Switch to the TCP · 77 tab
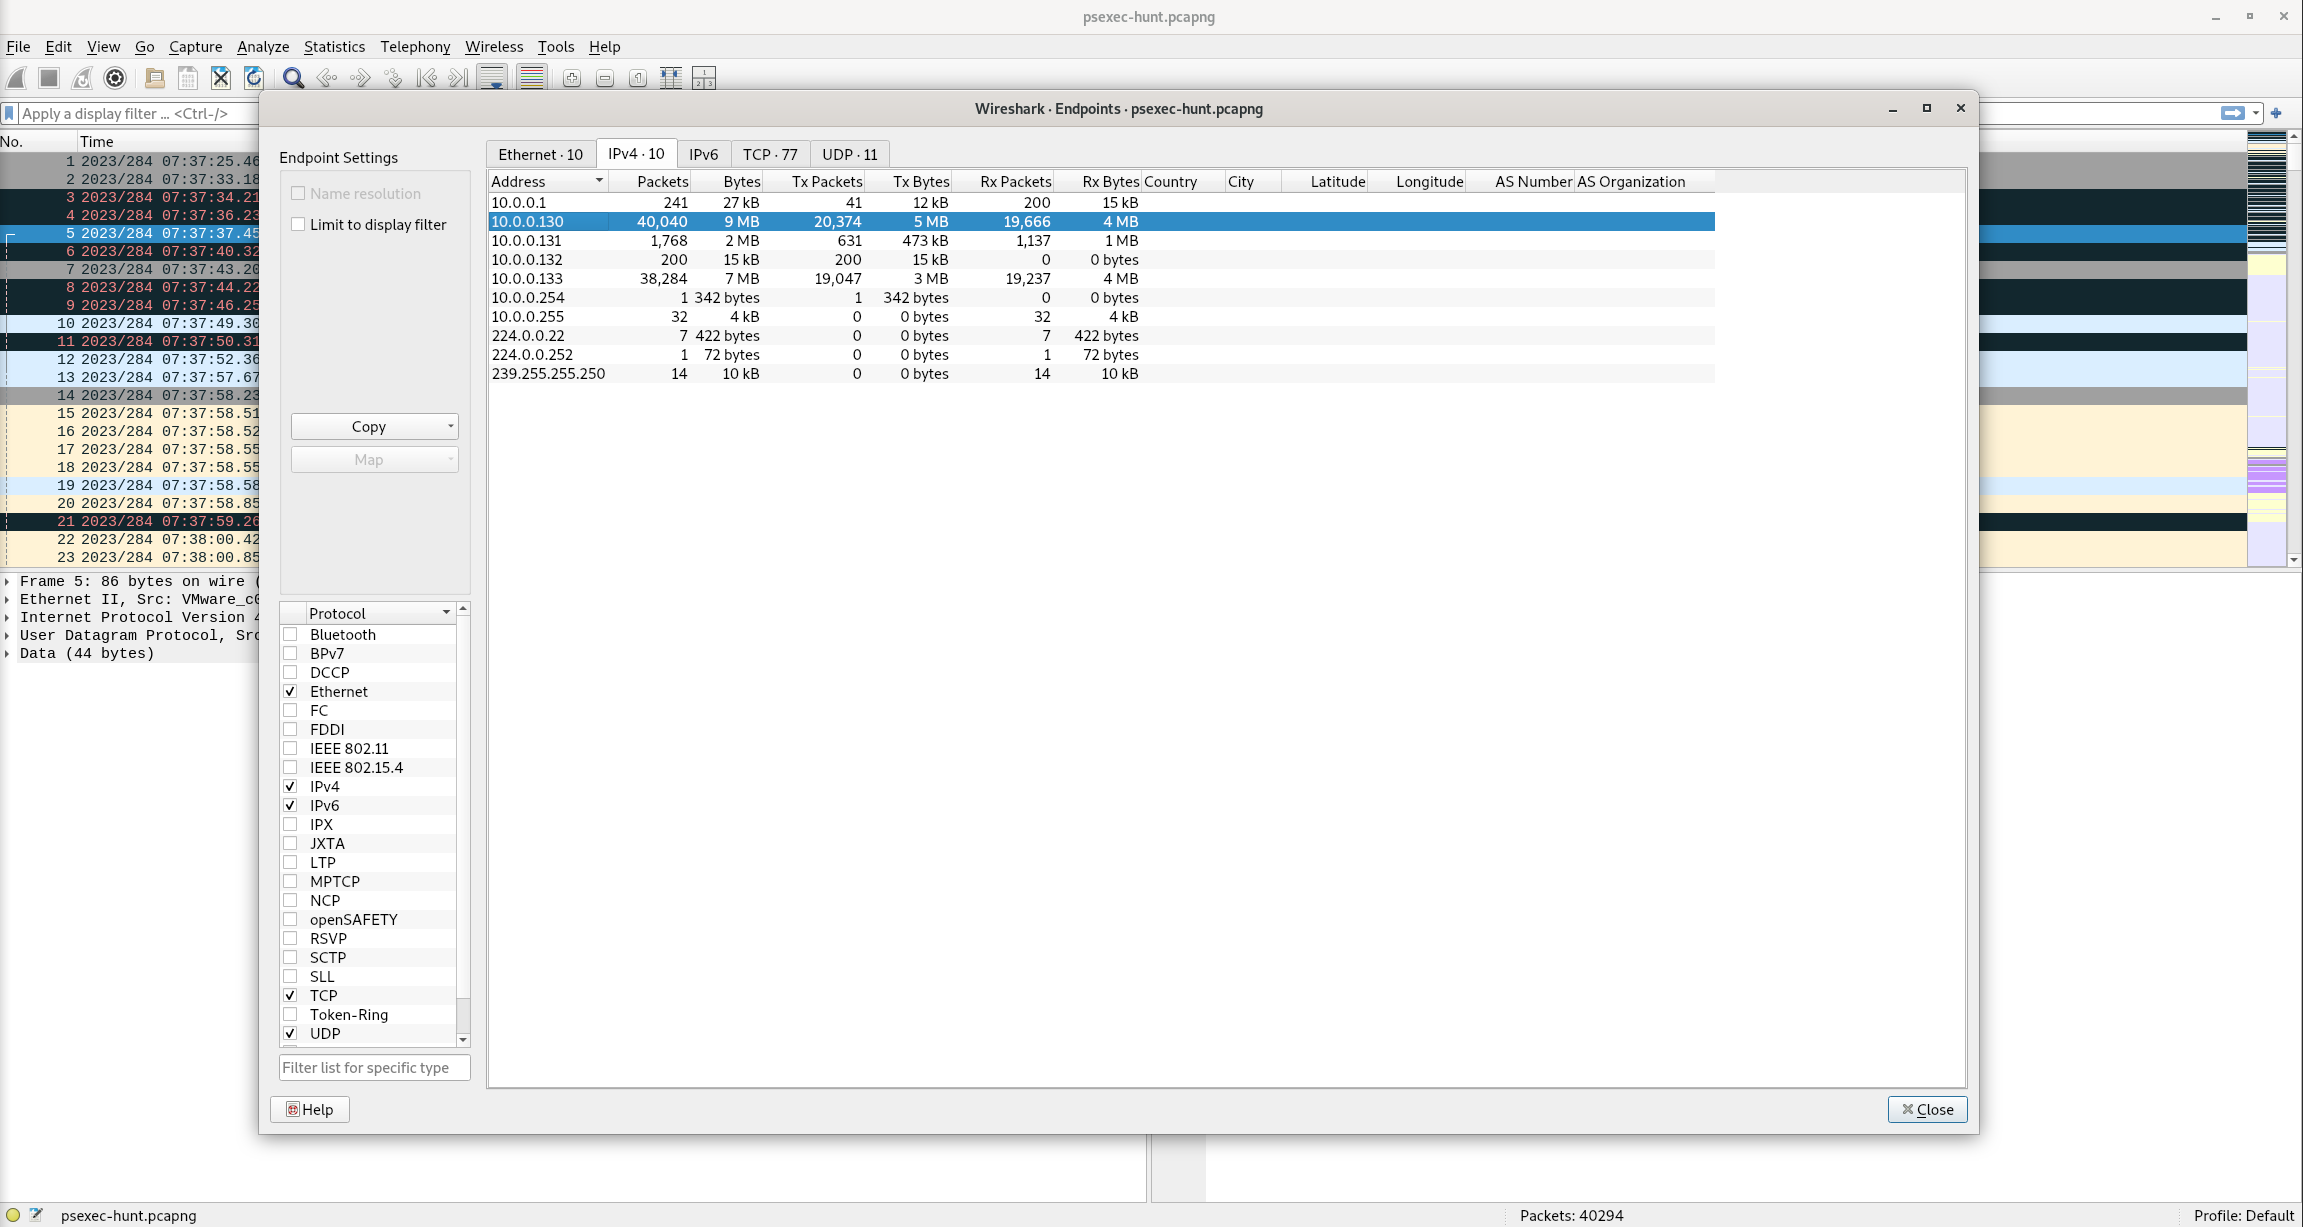 (770, 154)
